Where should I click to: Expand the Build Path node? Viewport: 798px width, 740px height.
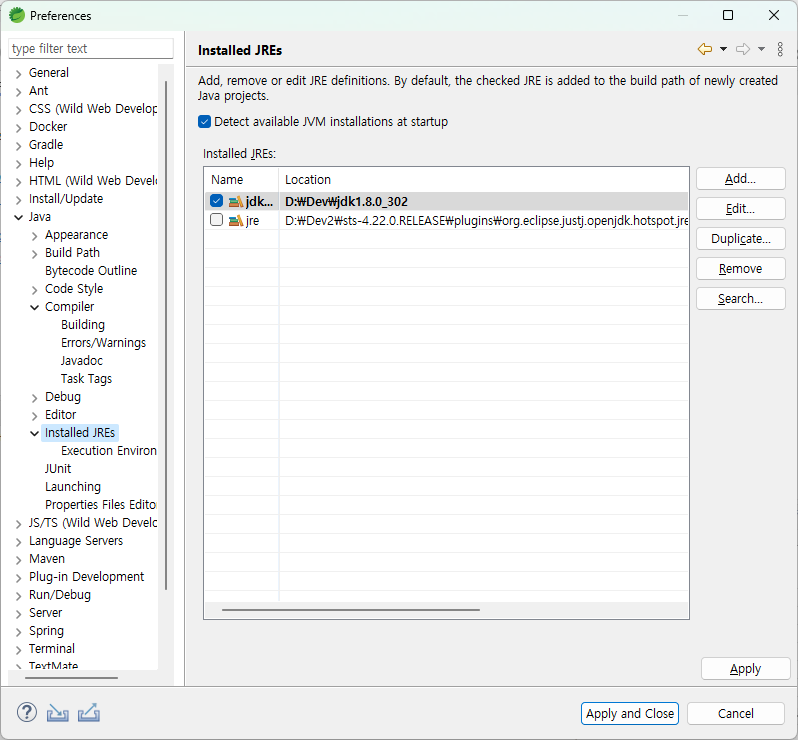pos(35,253)
